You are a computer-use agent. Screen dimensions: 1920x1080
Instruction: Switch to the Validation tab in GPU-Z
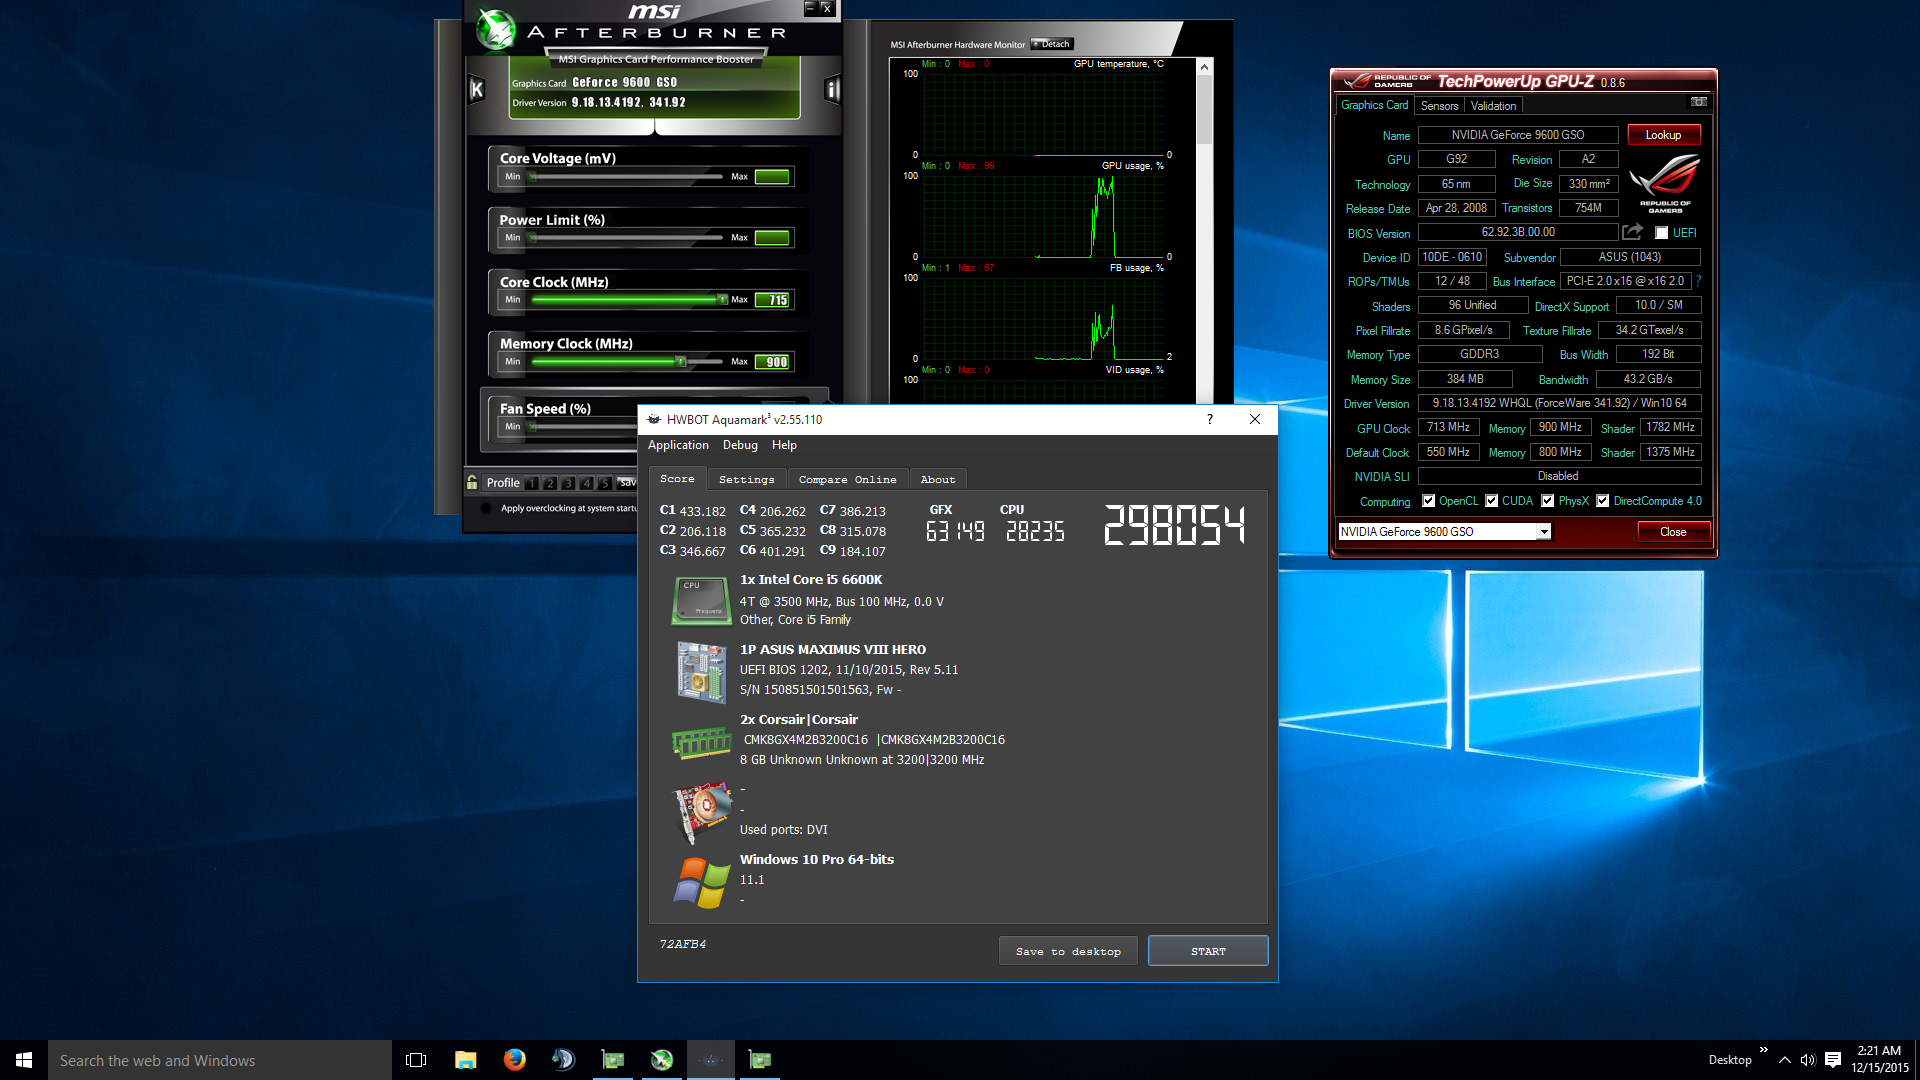[x=1494, y=106]
